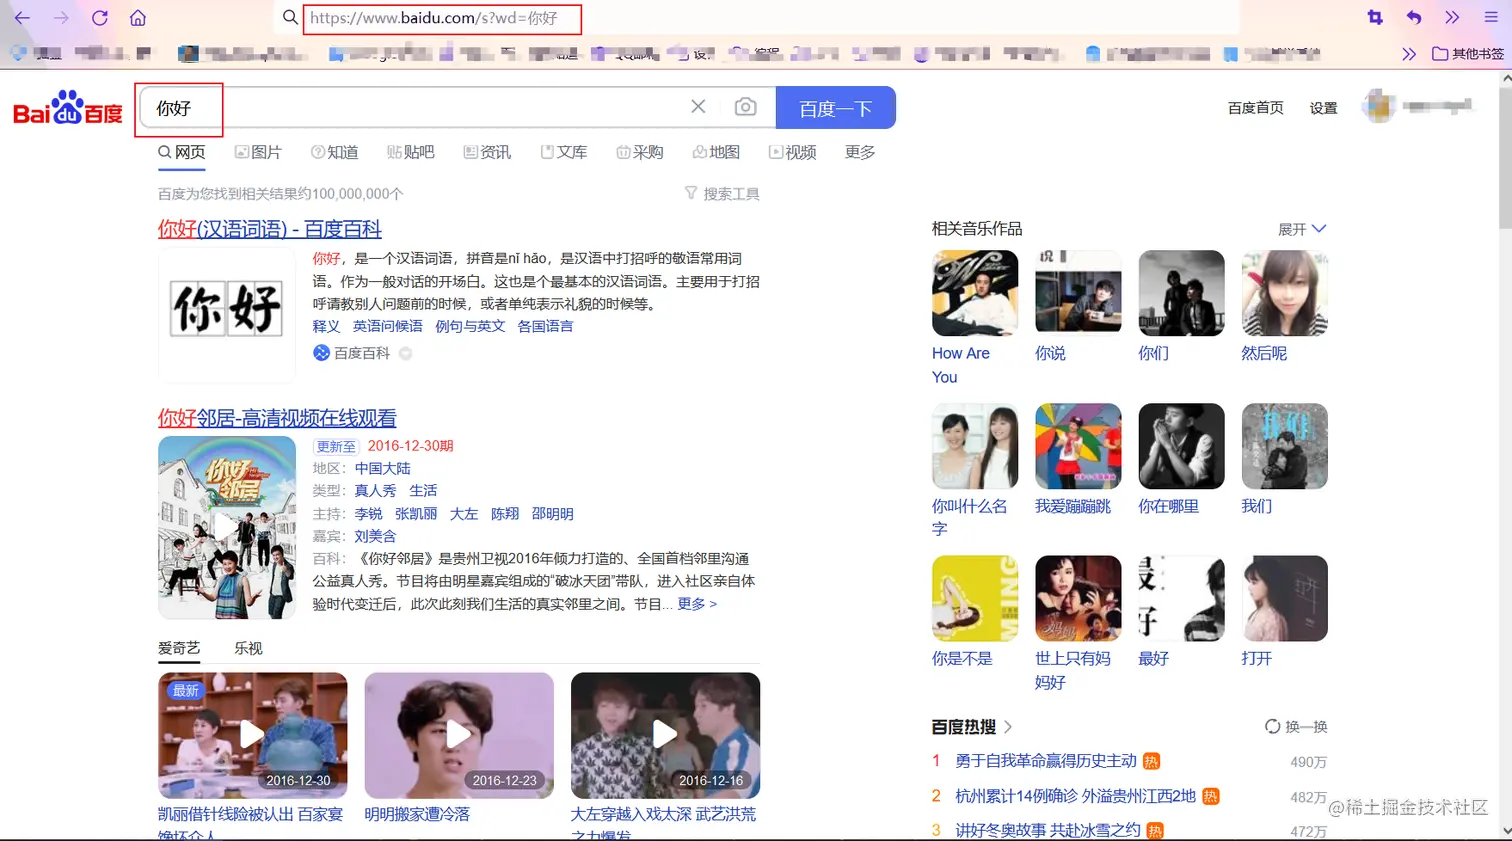Click the 百度百科 source icon below the snippet

click(x=321, y=353)
